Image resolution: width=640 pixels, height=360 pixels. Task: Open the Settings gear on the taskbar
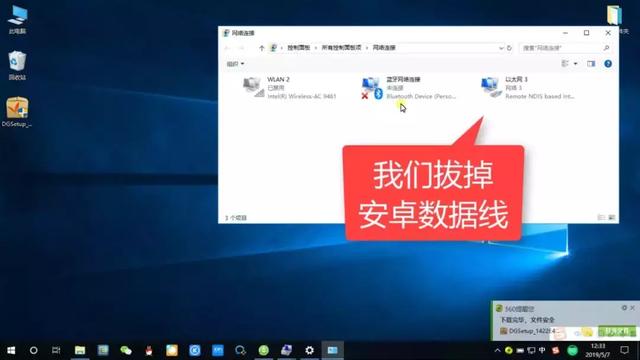[x=309, y=350]
